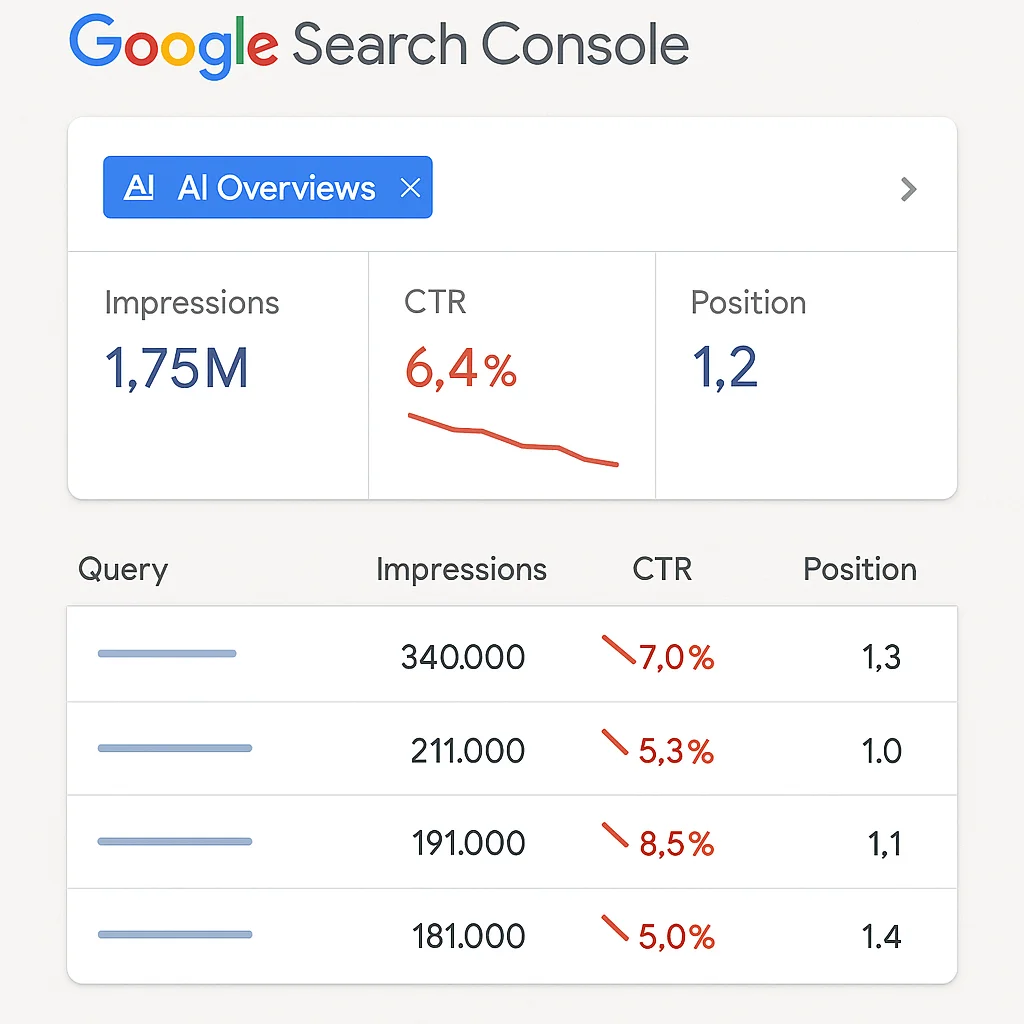Click the 7,0% CTR cell
Viewport: 1024px width, 1024px height.
(677, 658)
